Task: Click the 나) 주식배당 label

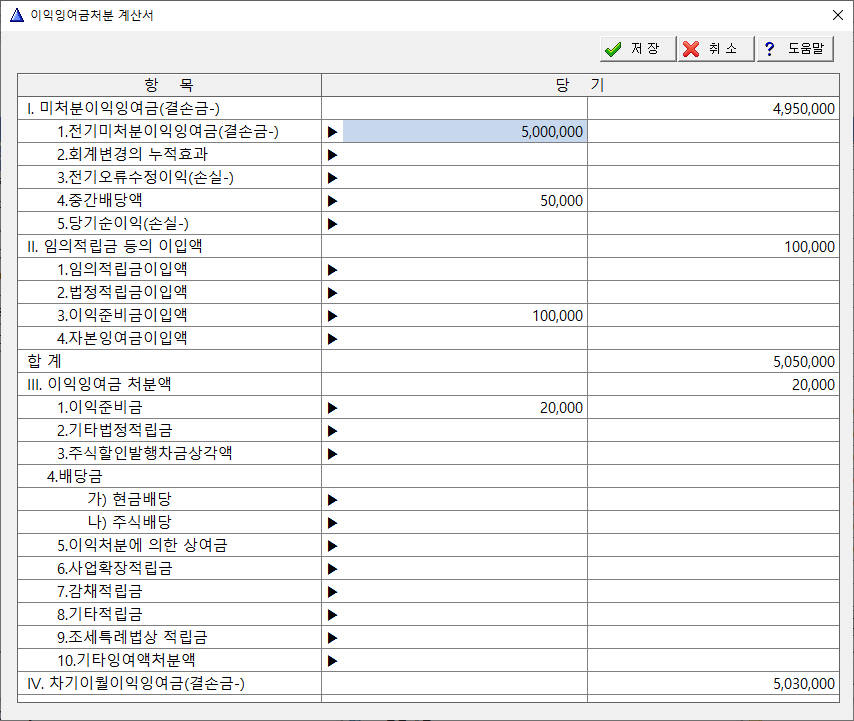Action: (130, 522)
